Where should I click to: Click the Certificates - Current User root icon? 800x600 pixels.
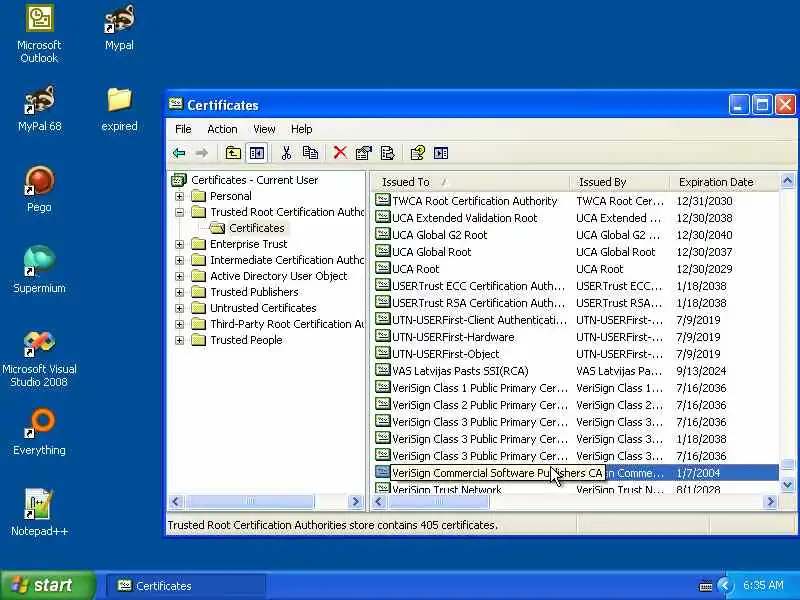pos(179,180)
